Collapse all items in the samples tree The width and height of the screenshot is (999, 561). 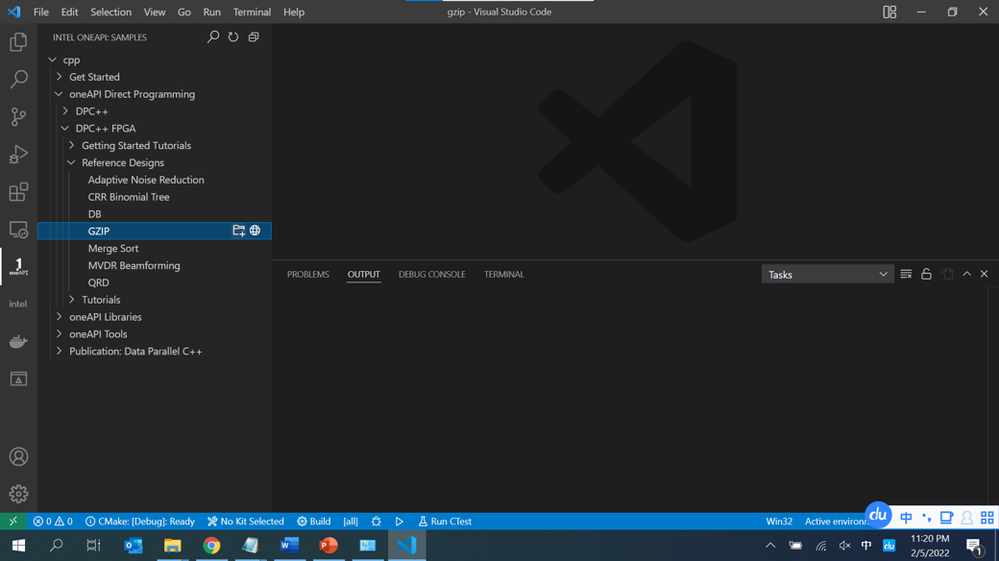tap(254, 37)
